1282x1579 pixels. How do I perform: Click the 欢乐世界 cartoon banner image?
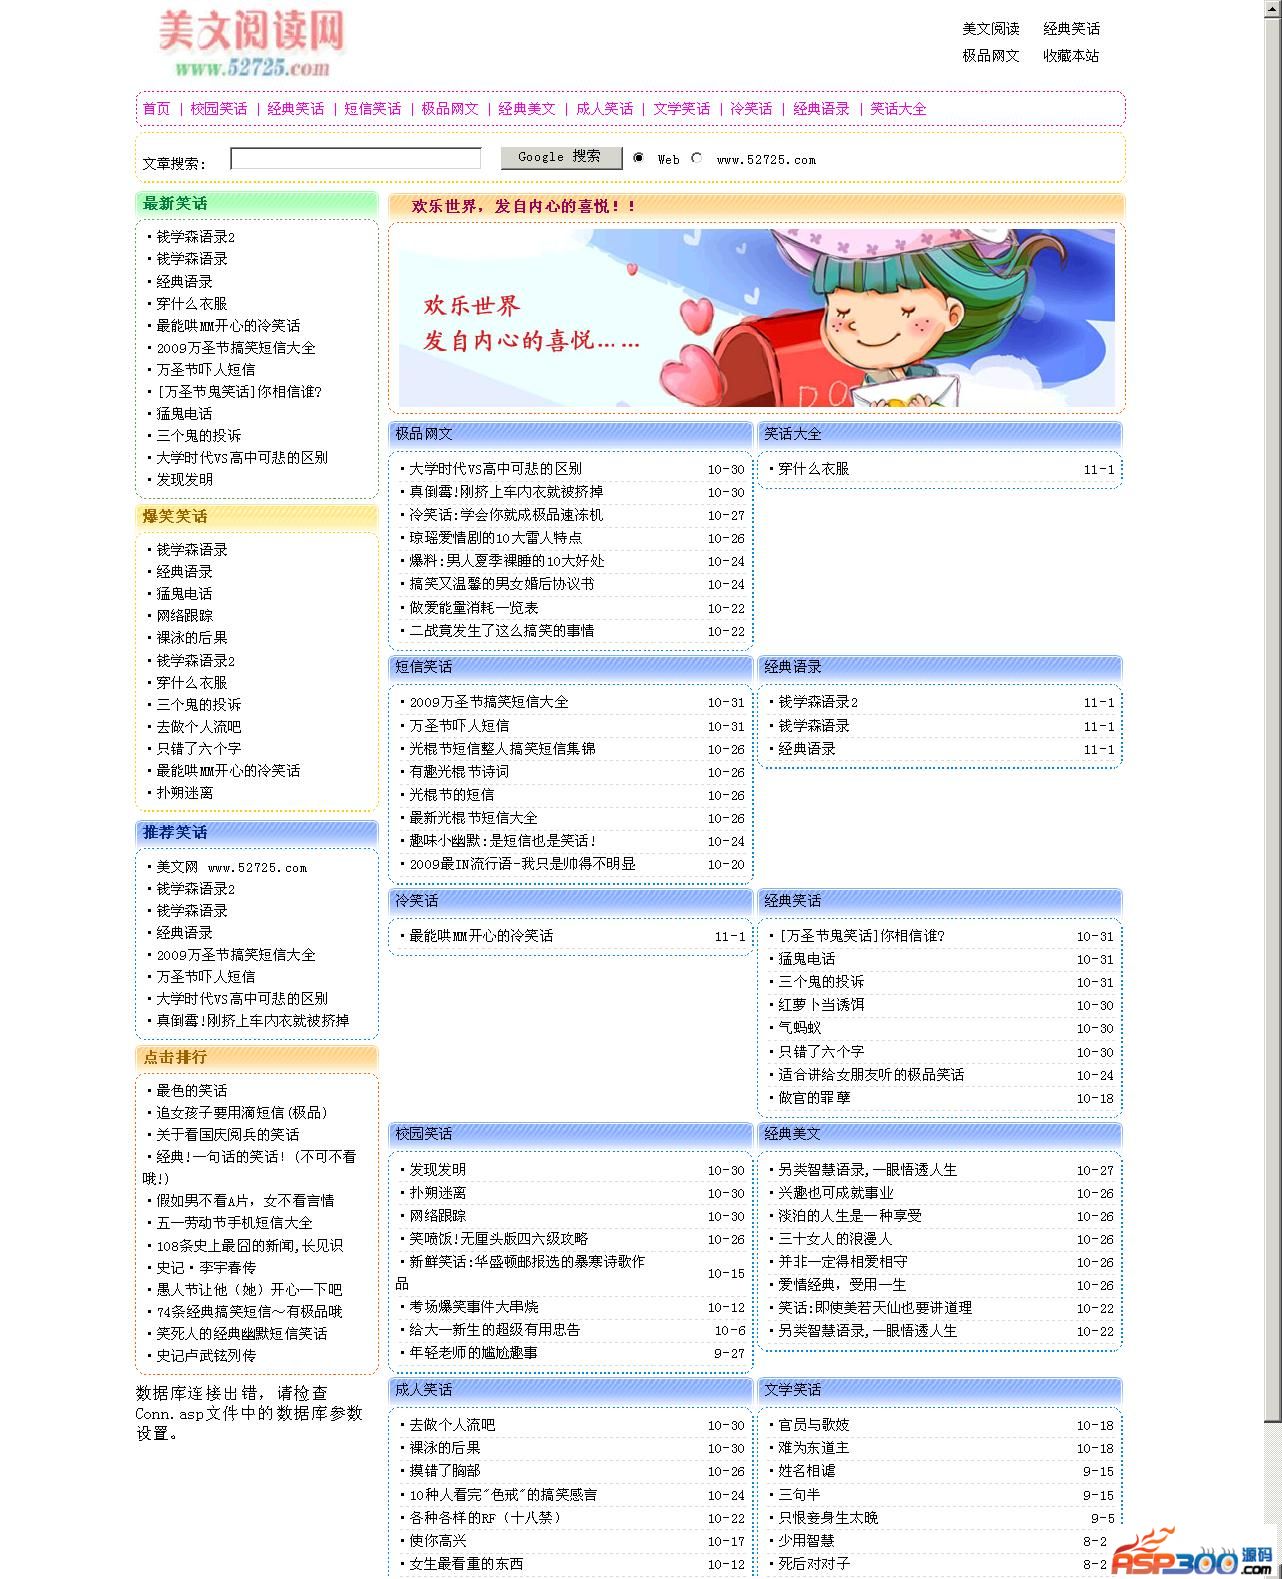(x=756, y=318)
